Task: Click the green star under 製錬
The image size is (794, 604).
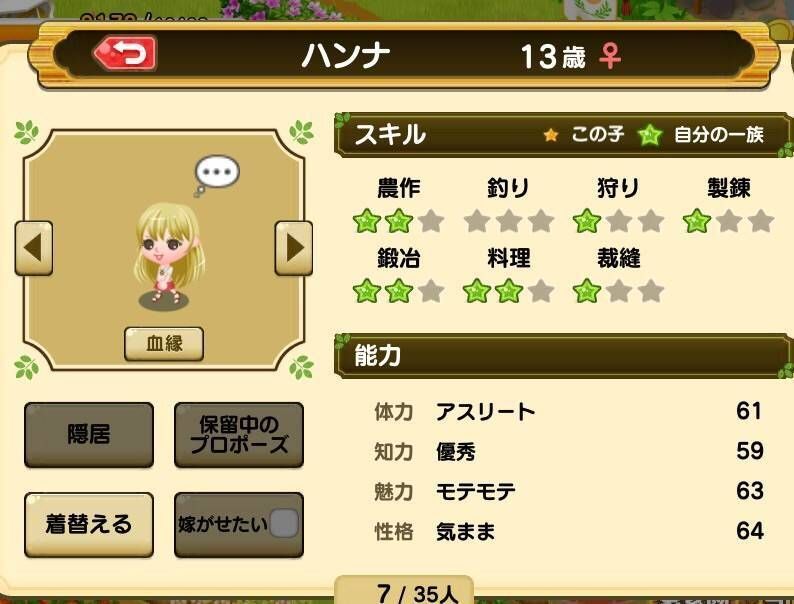Action: click(x=697, y=221)
